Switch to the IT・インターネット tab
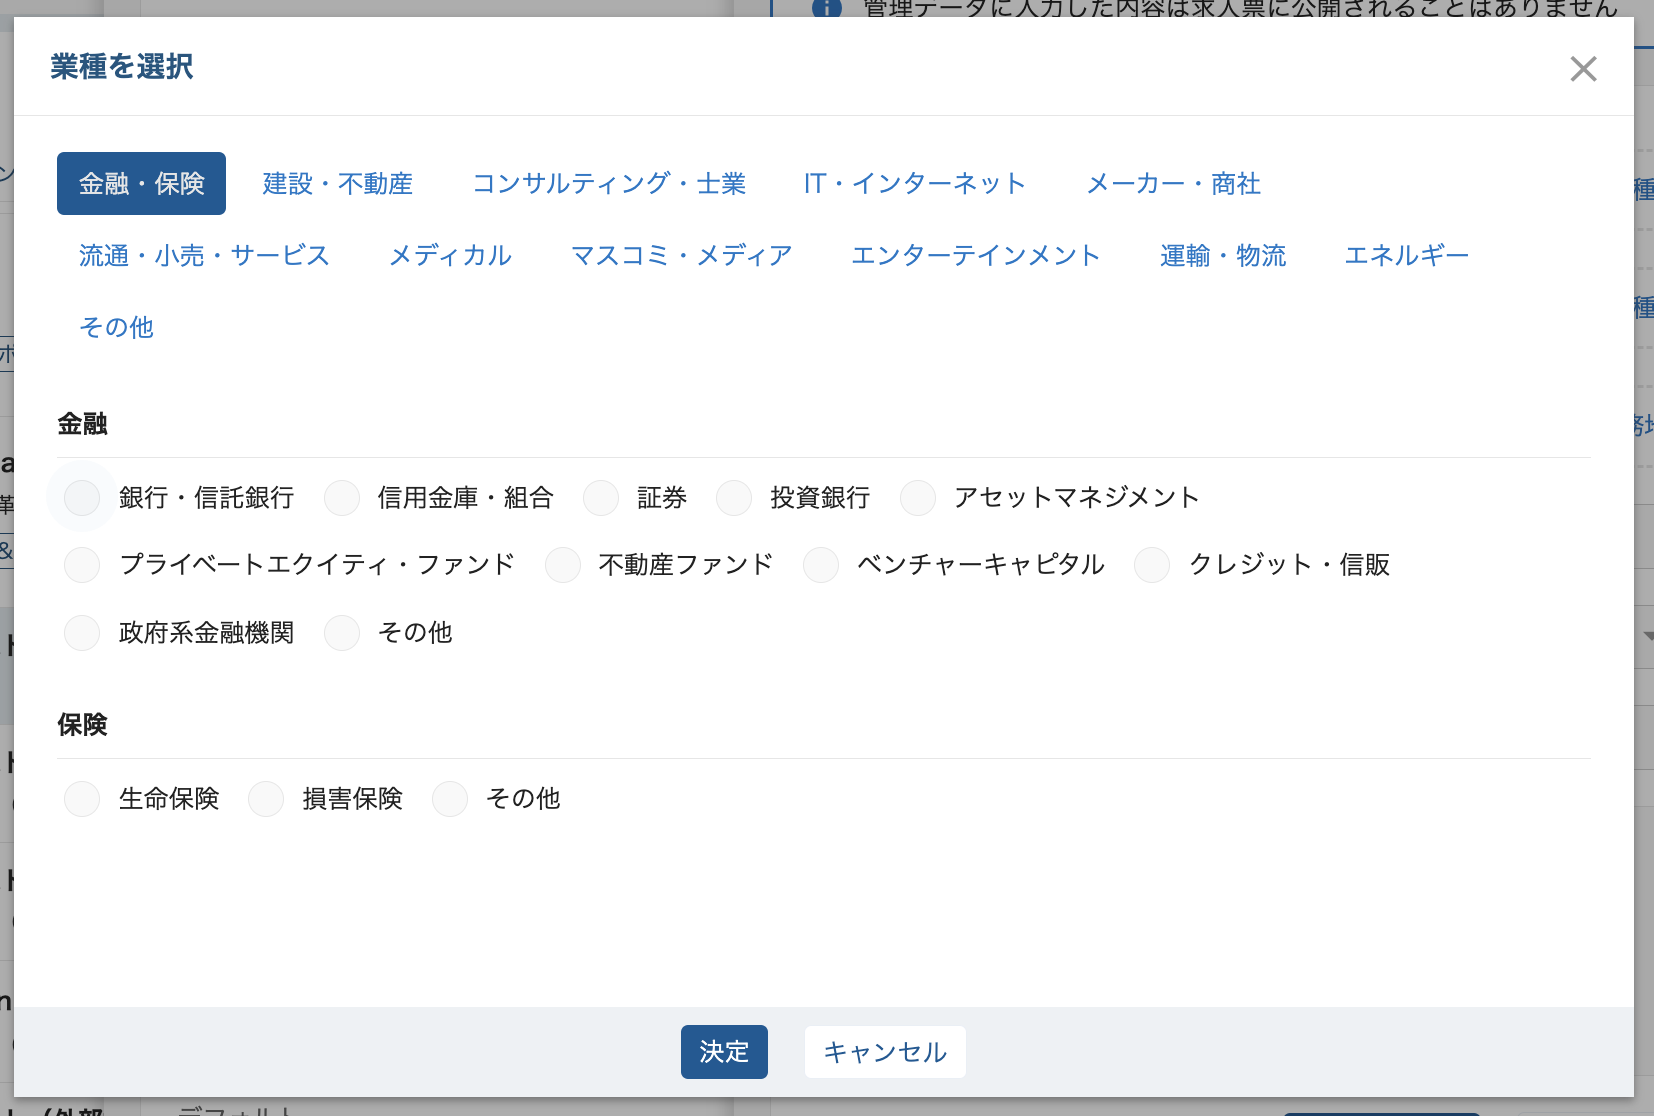The image size is (1654, 1116). click(915, 184)
